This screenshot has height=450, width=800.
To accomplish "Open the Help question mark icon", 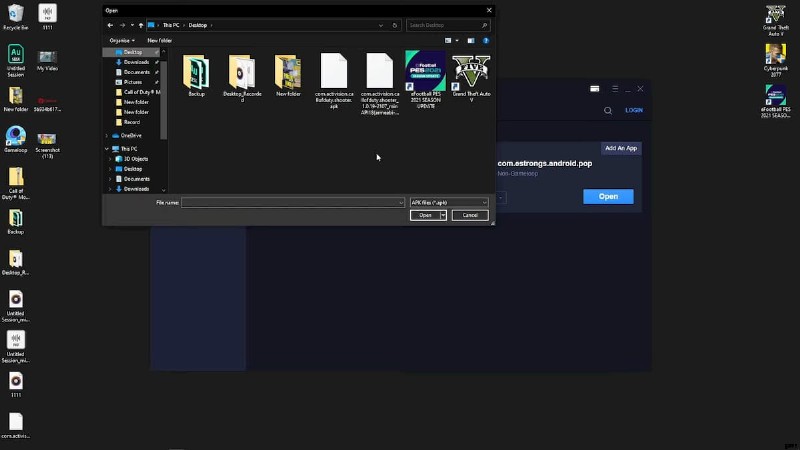I will coord(487,40).
